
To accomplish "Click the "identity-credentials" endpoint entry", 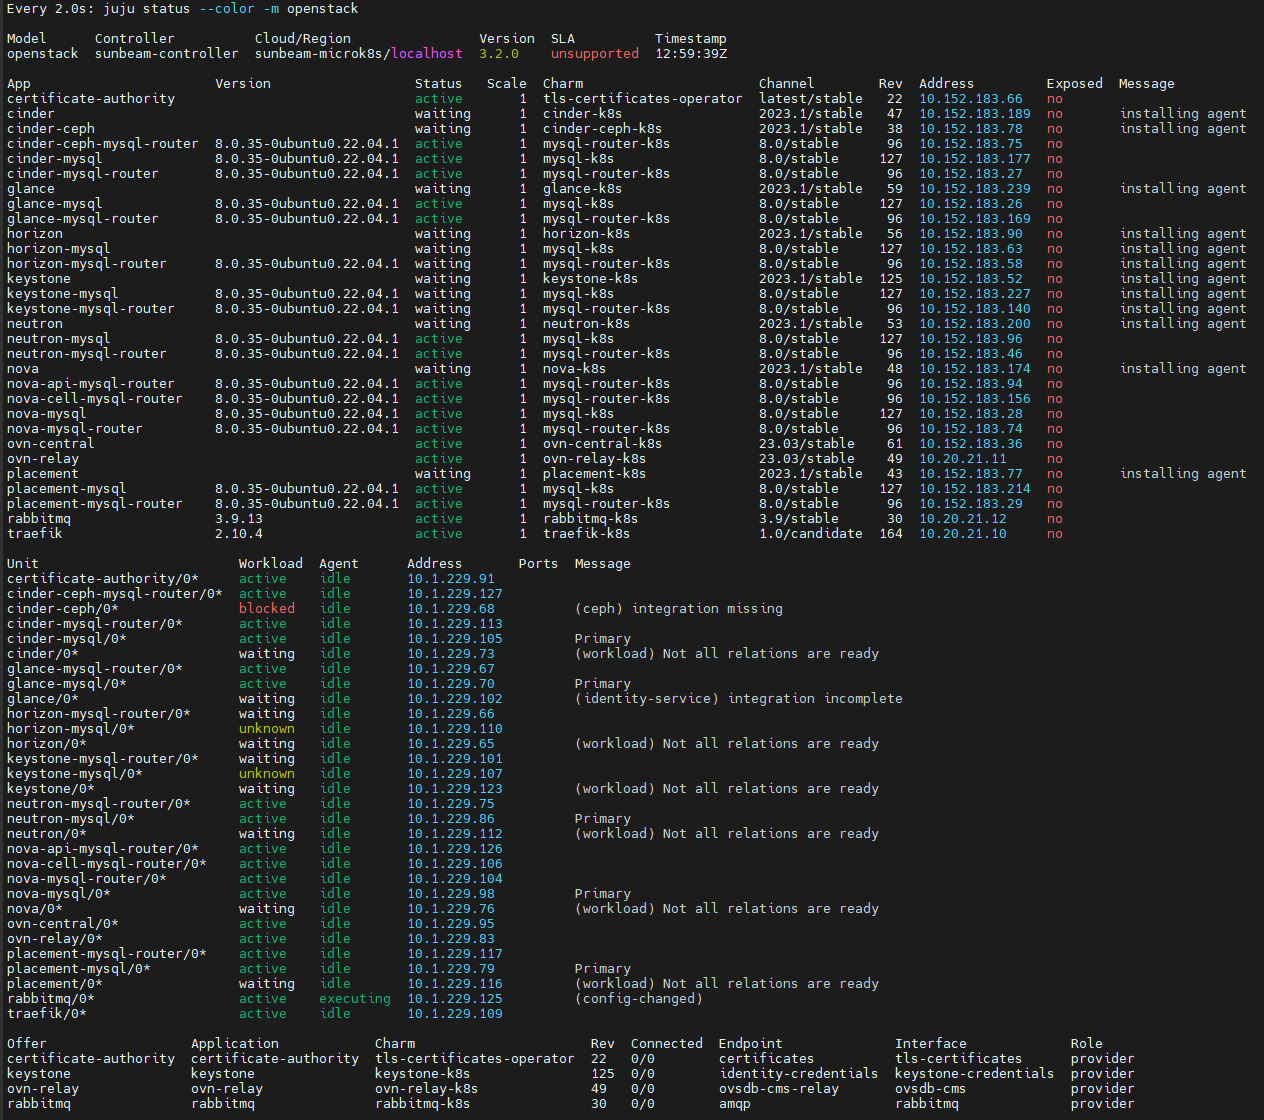I will [798, 1074].
